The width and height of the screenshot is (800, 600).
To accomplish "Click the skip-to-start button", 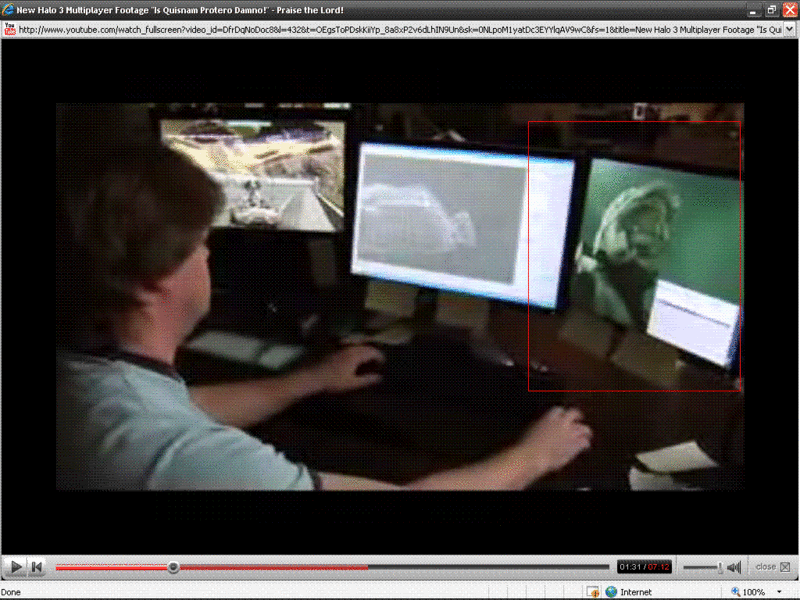I will coord(37,567).
